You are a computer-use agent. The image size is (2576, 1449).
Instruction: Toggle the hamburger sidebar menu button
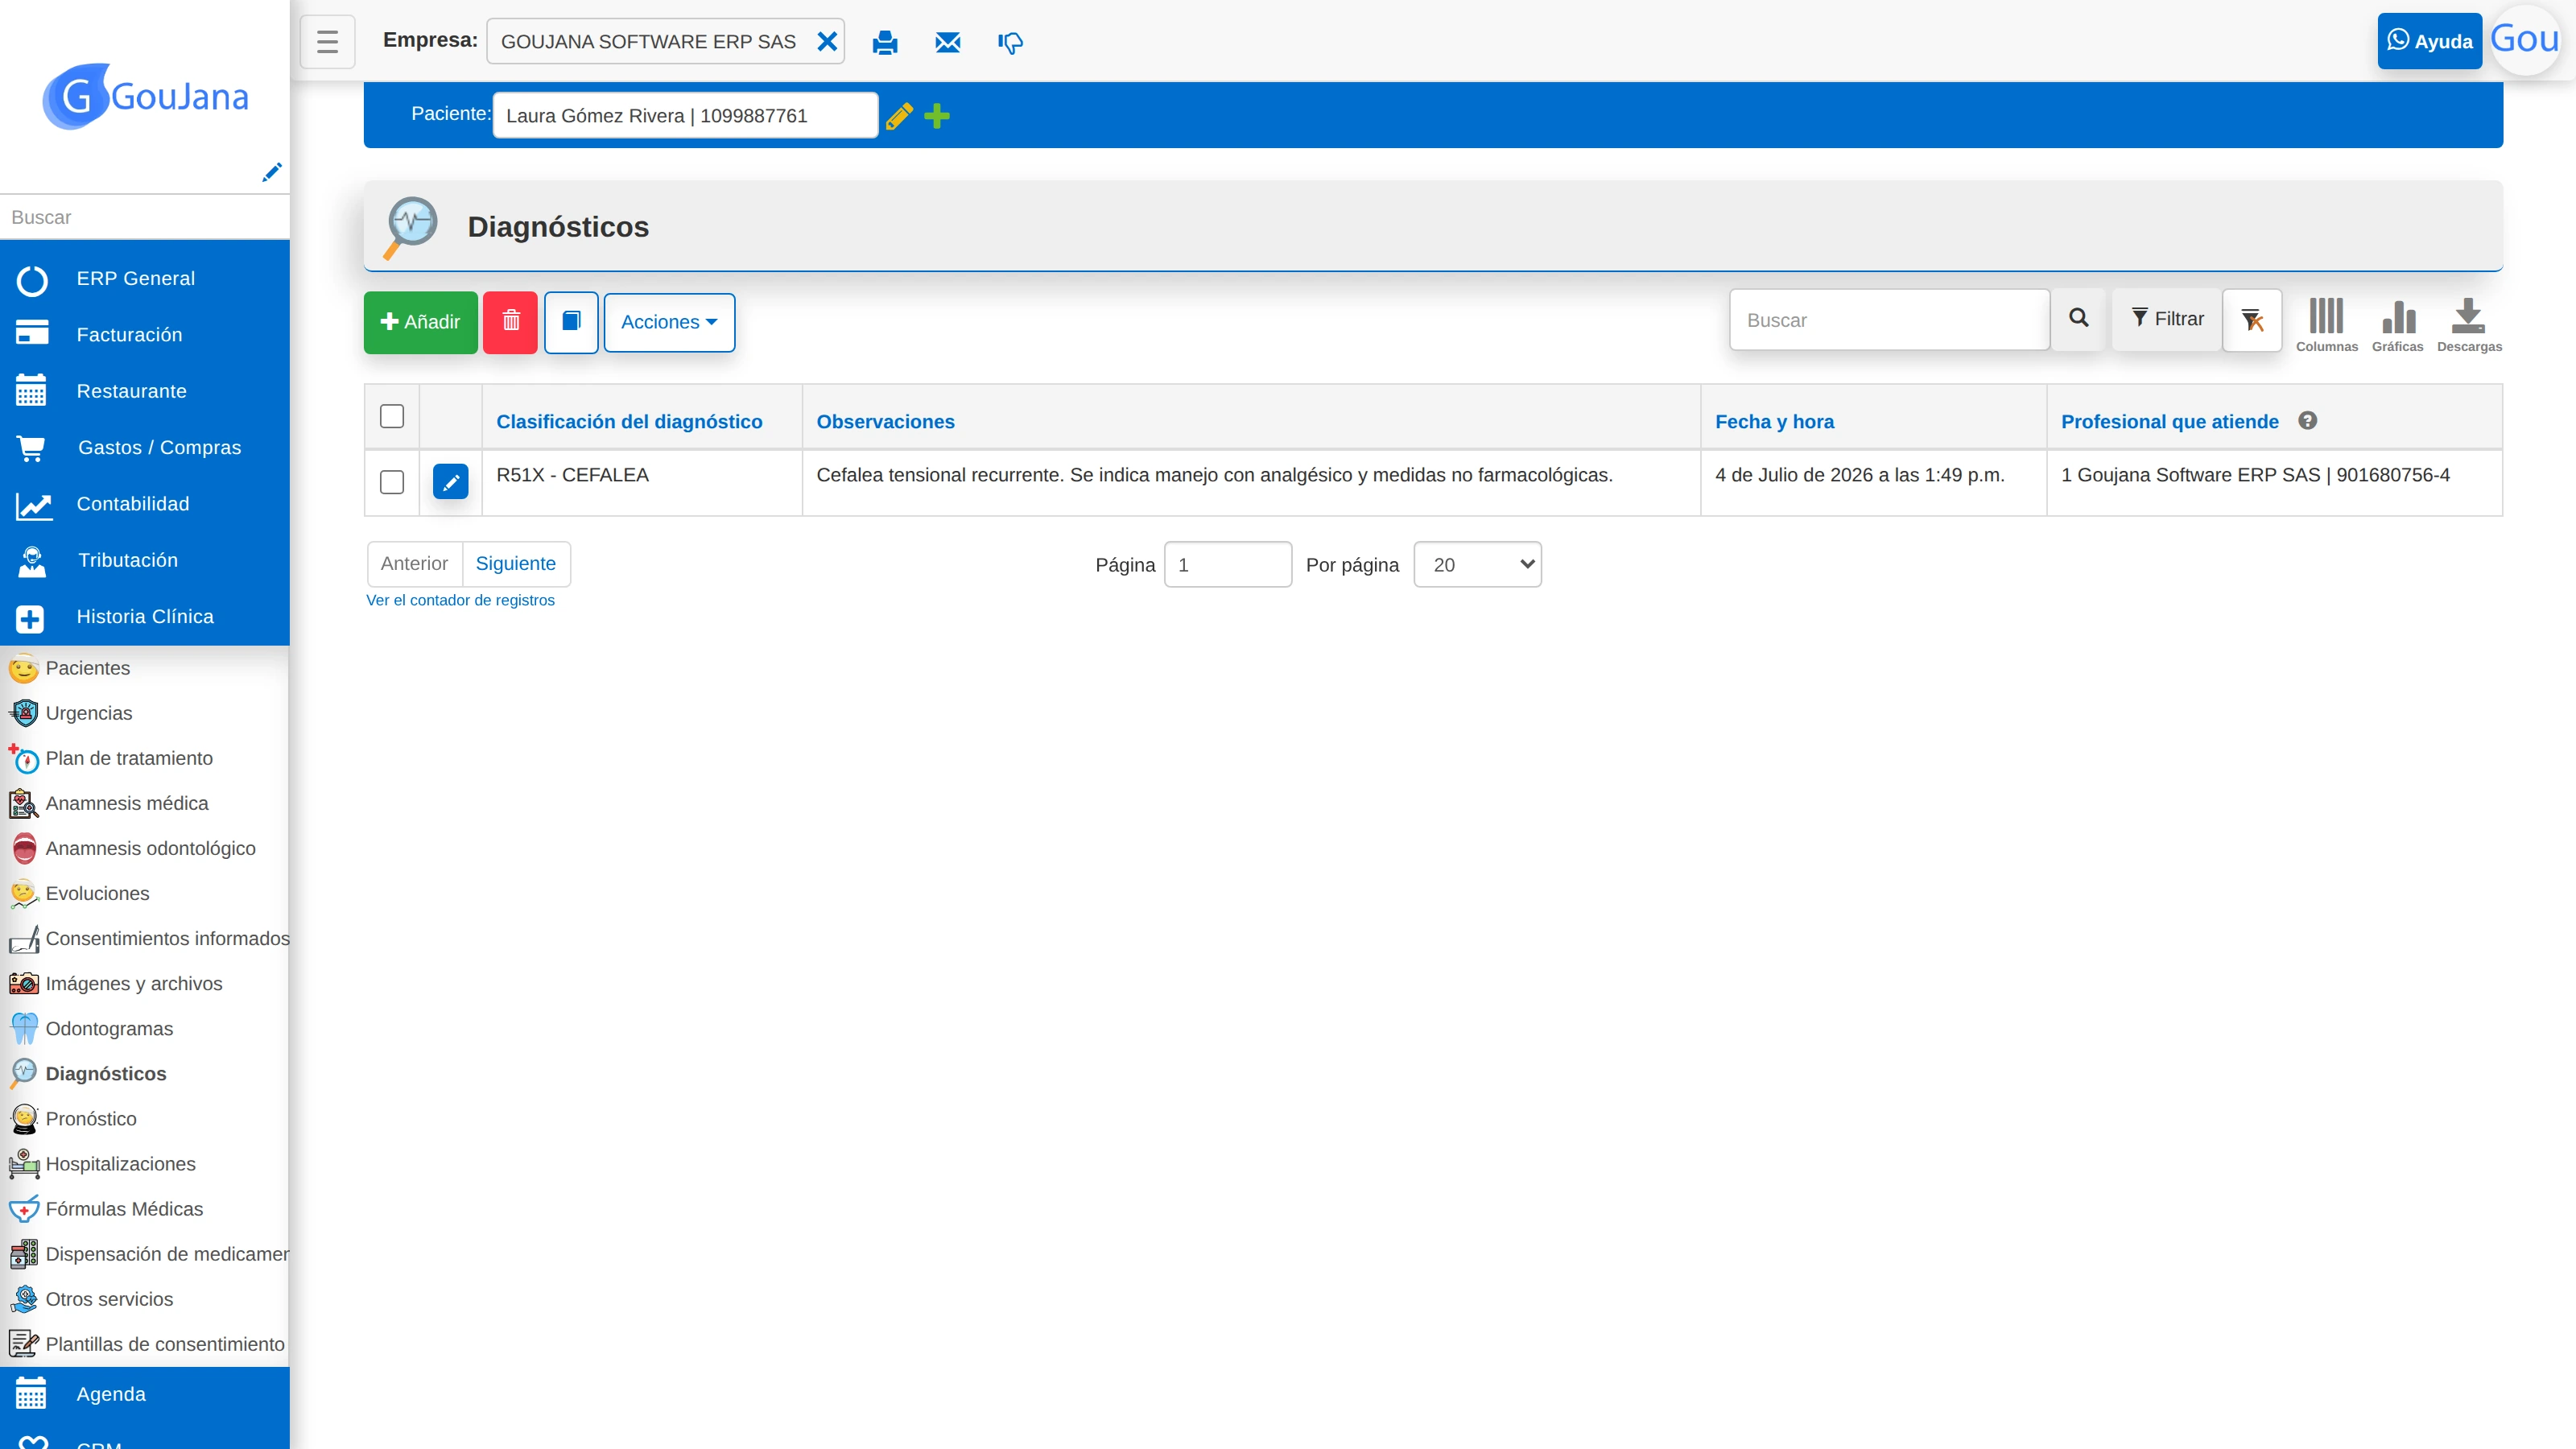pos(327,42)
